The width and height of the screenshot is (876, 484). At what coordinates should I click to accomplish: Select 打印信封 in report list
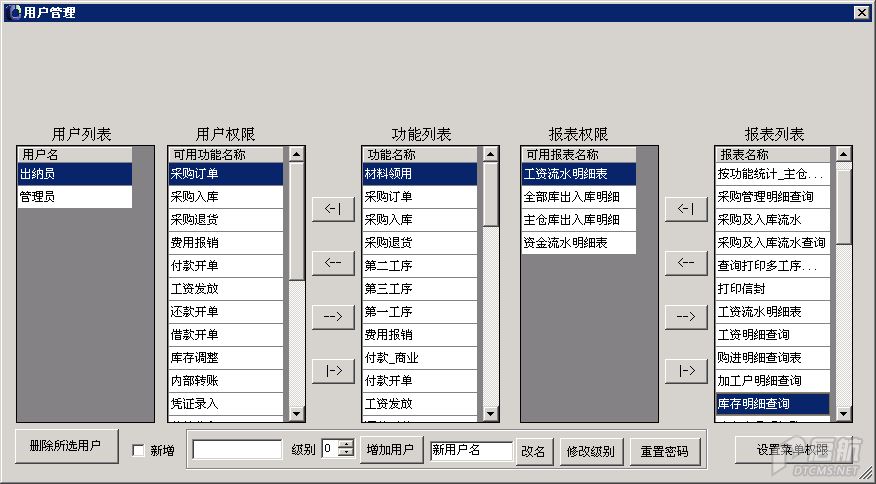coord(773,288)
